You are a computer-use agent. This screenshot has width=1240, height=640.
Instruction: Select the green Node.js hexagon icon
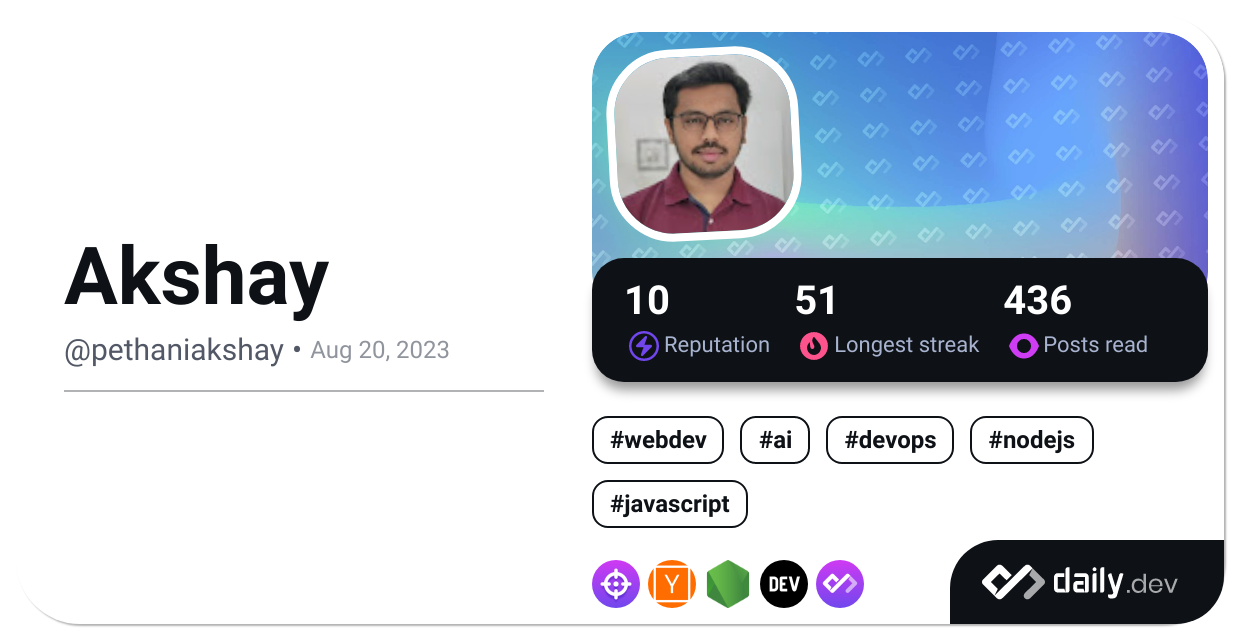click(x=728, y=584)
